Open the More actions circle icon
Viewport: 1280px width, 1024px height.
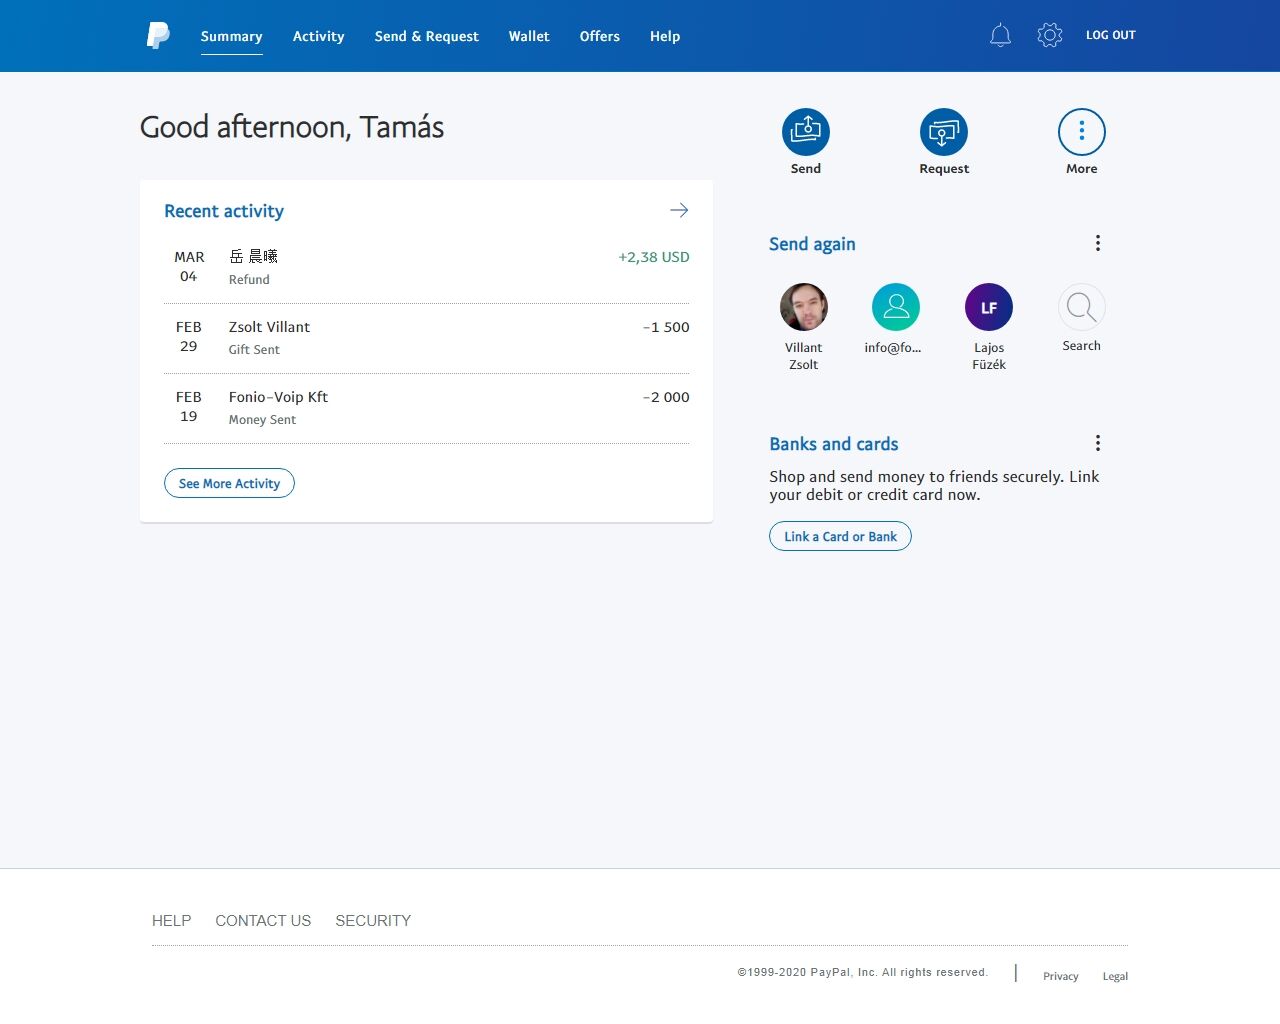coord(1081,132)
